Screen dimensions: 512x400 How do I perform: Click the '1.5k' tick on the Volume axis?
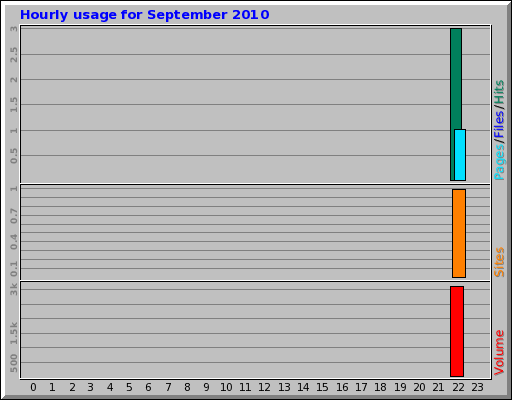(14, 333)
